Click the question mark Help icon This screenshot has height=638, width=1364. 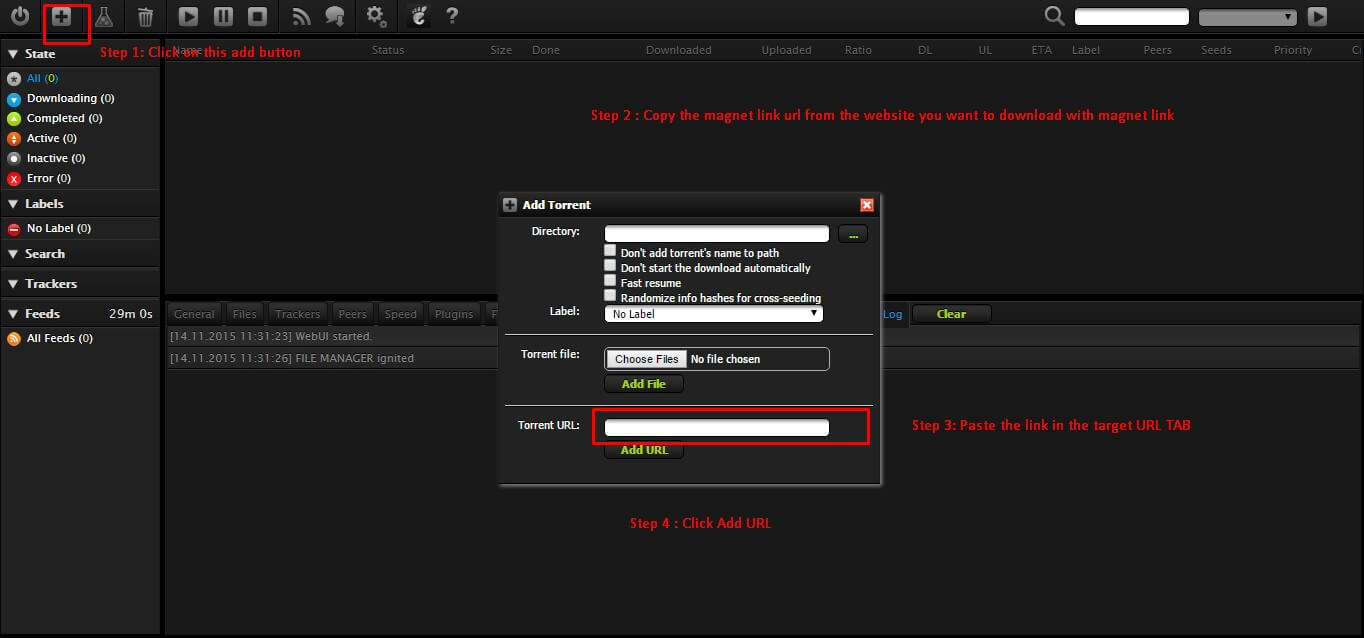[452, 17]
